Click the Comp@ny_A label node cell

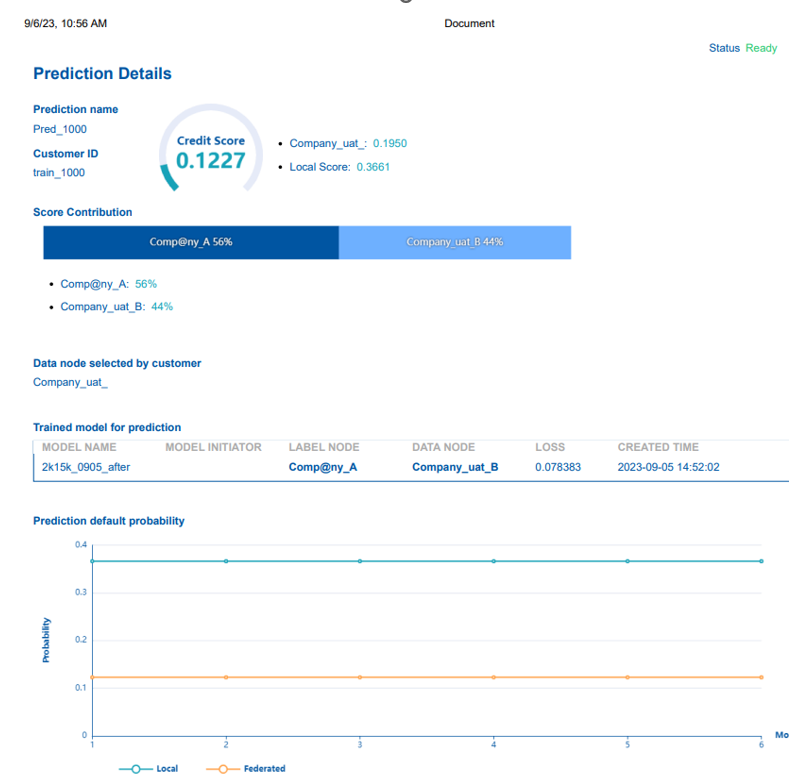tap(322, 467)
